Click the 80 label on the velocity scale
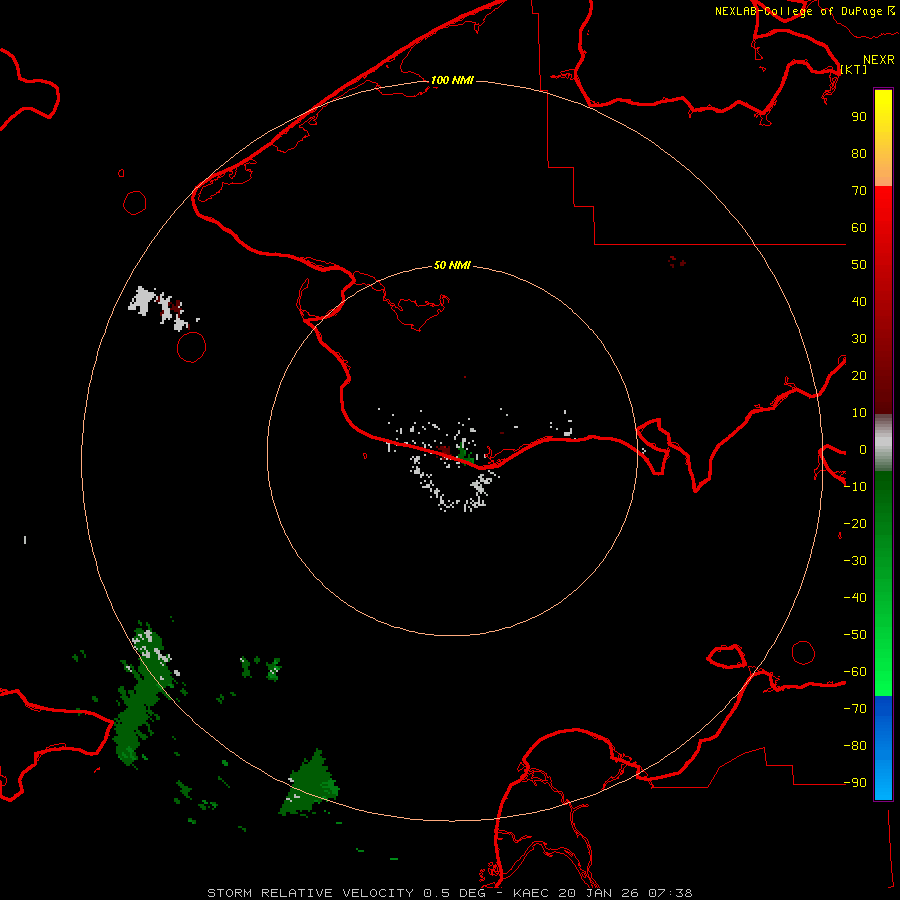Viewport: 900px width, 900px height. [x=859, y=153]
